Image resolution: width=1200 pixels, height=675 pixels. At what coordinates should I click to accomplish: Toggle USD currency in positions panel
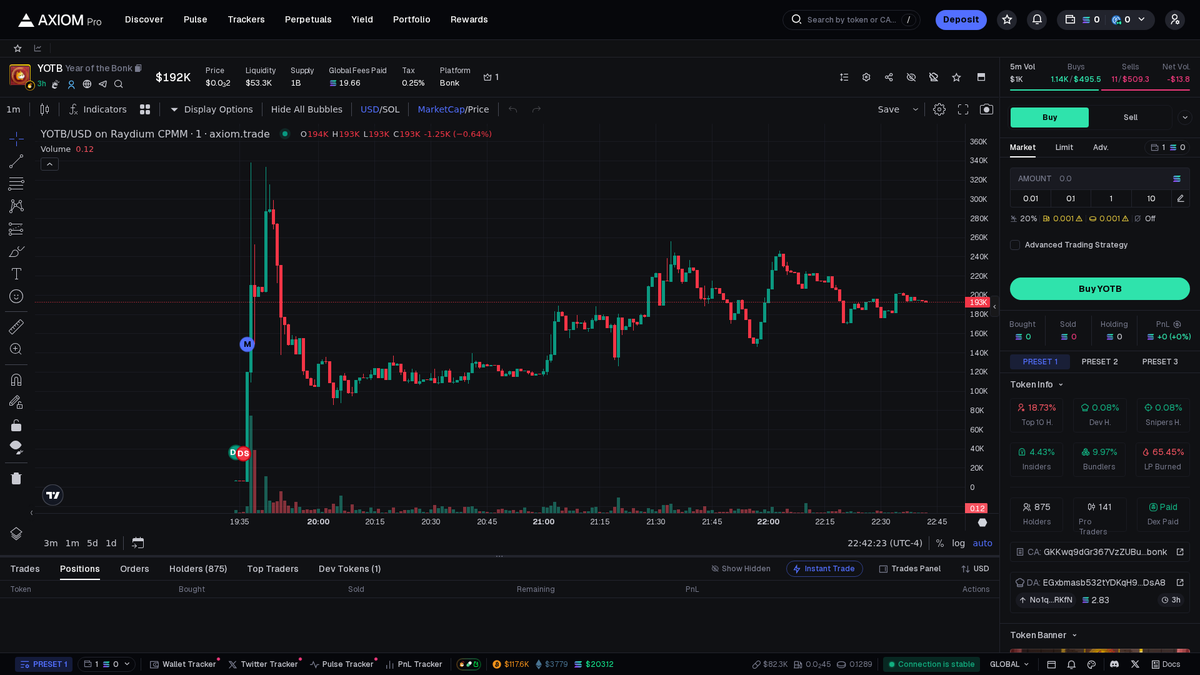975,568
